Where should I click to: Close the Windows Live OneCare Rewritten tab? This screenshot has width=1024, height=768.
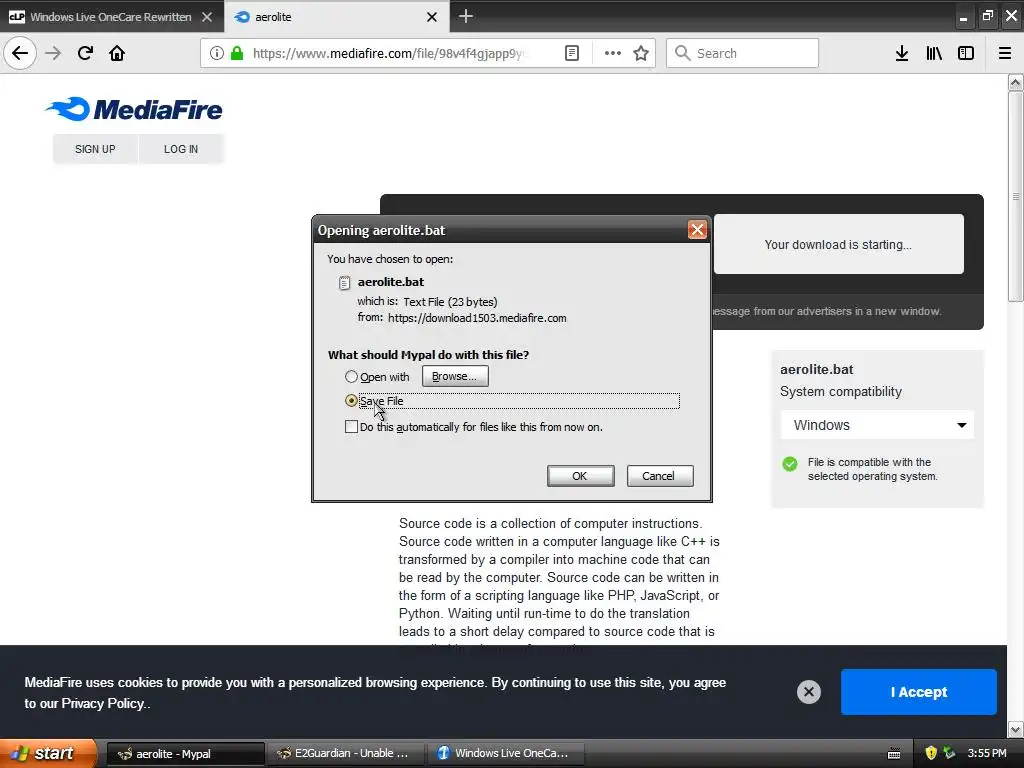(207, 17)
